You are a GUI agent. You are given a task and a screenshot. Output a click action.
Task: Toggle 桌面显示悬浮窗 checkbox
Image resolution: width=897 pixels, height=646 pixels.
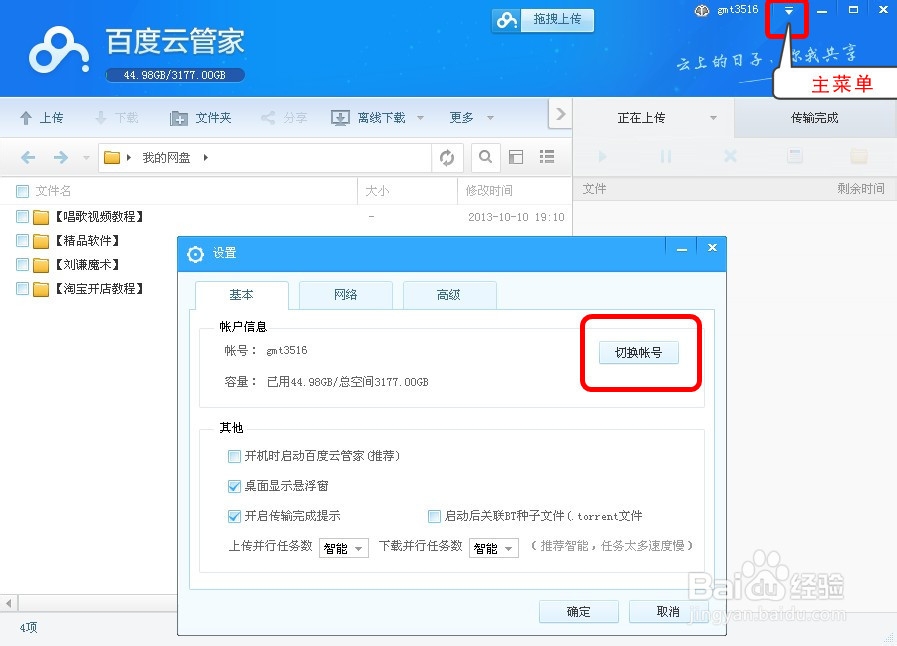tap(234, 486)
